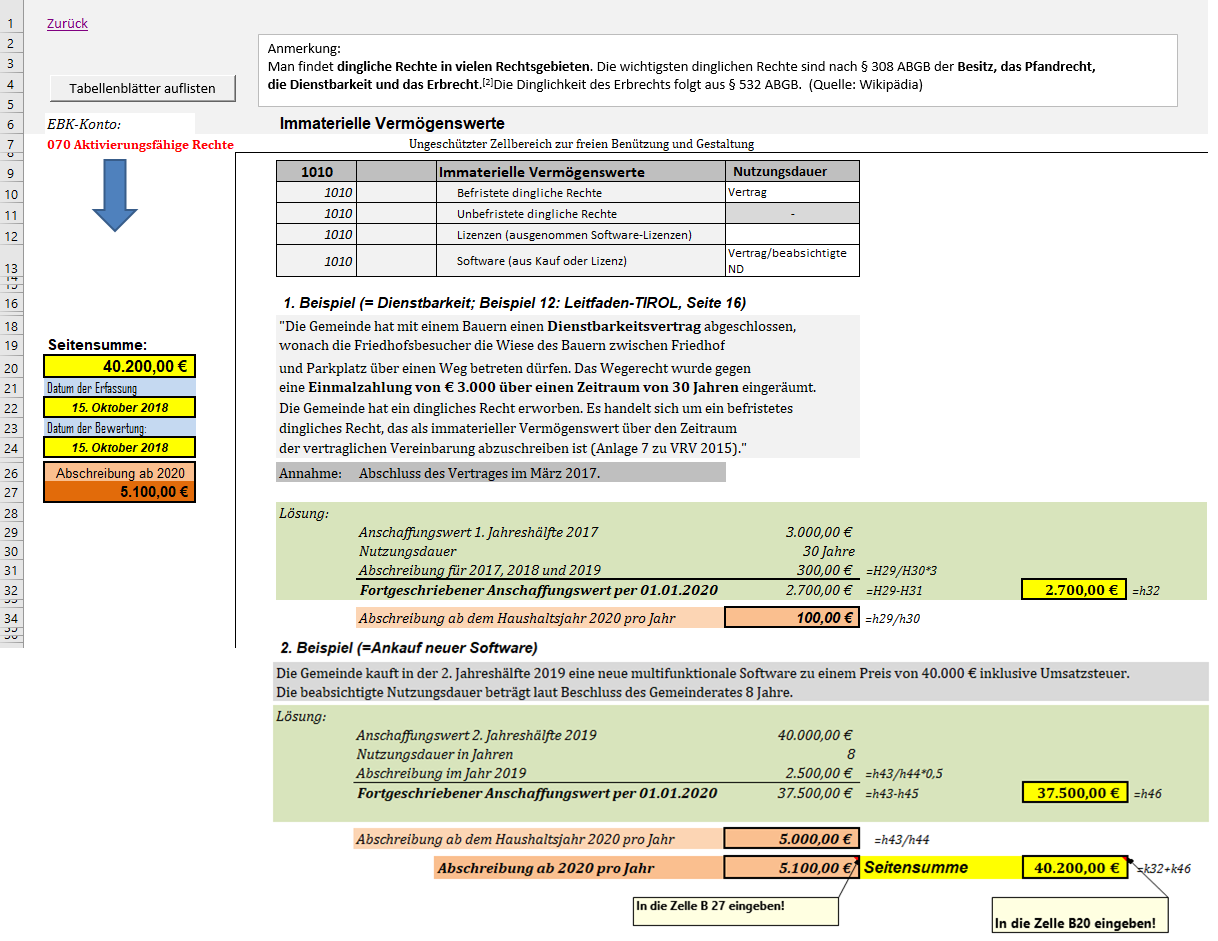Screen dimensions: 1218x941
Task: Select the Vertrag cell beside Befristete dingliche Rechte
Action: (x=794, y=192)
